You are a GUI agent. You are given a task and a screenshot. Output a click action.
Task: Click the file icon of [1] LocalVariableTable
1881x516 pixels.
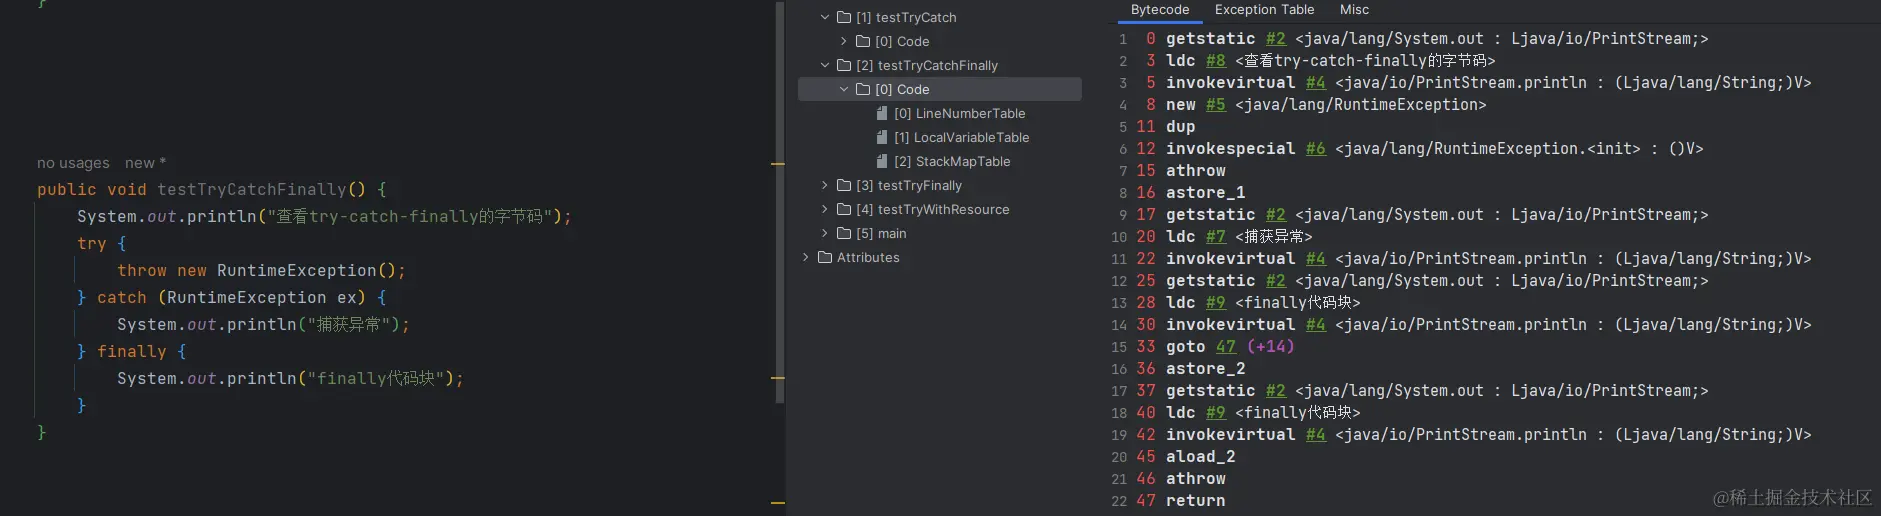click(882, 137)
